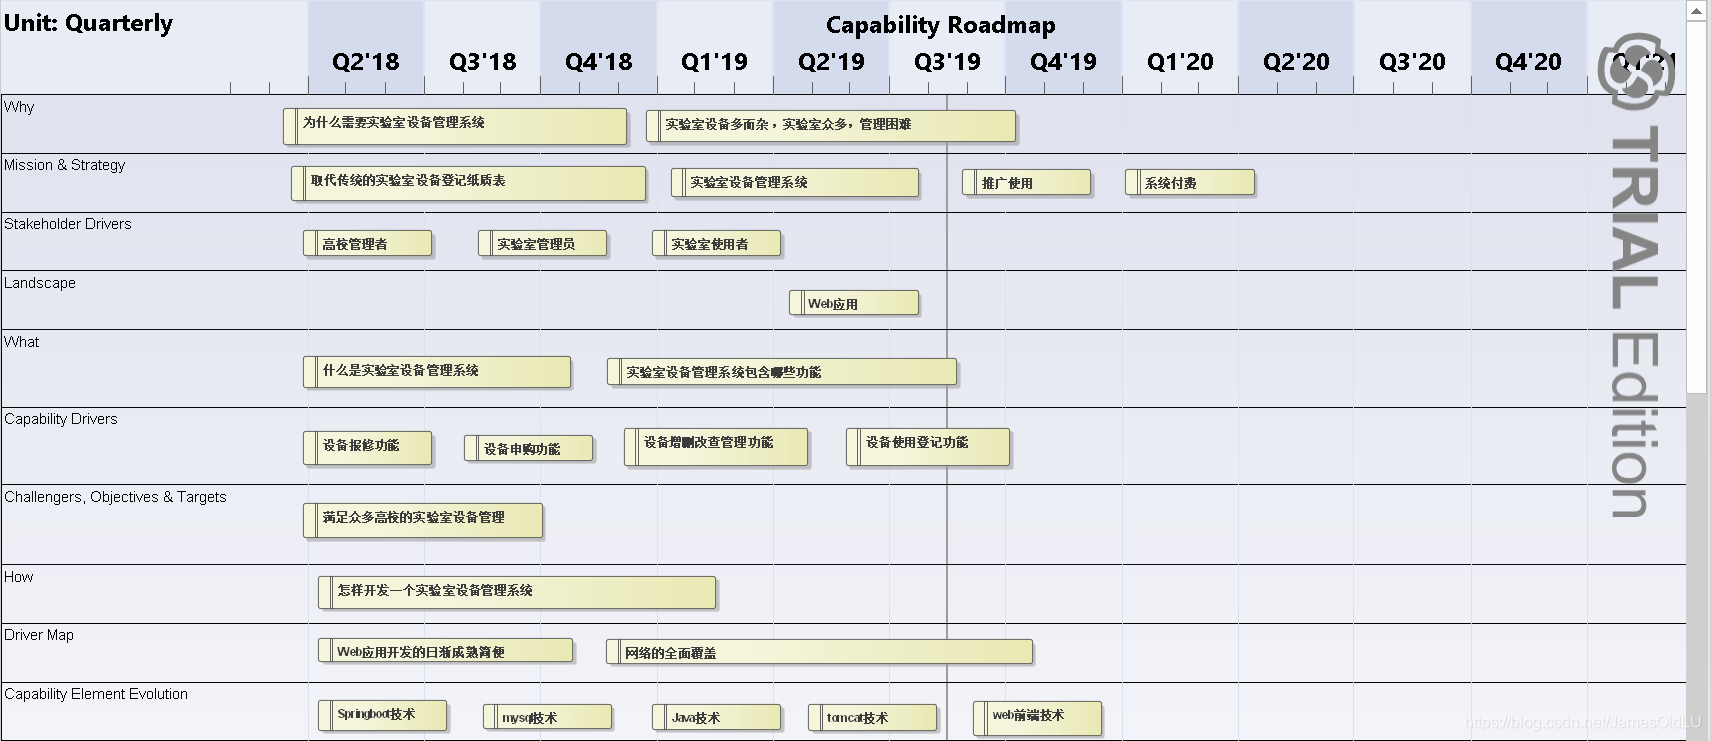1711x741 pixels.
Task: Select the 设备申购功能 driver
Action: click(x=529, y=448)
